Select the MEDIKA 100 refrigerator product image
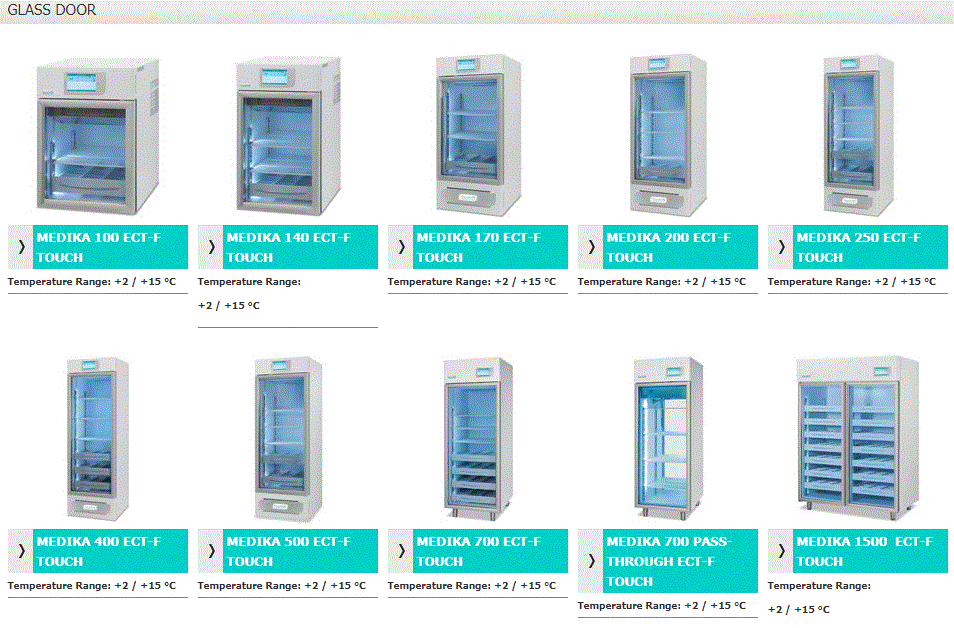This screenshot has height=628, width=954. 97,136
